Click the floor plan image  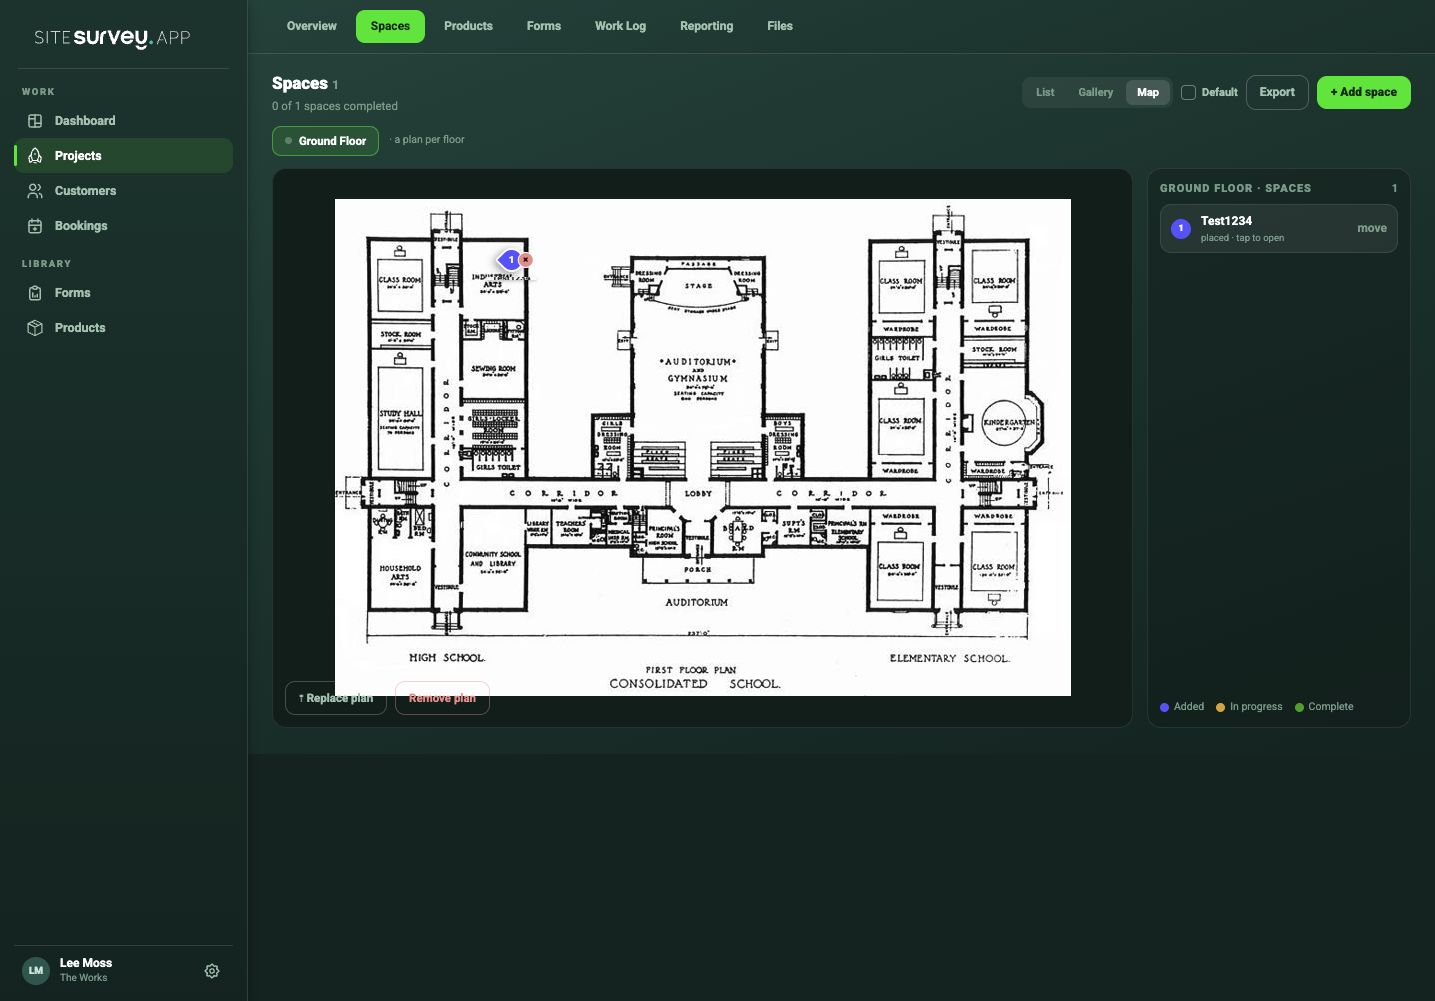pyautogui.click(x=703, y=447)
